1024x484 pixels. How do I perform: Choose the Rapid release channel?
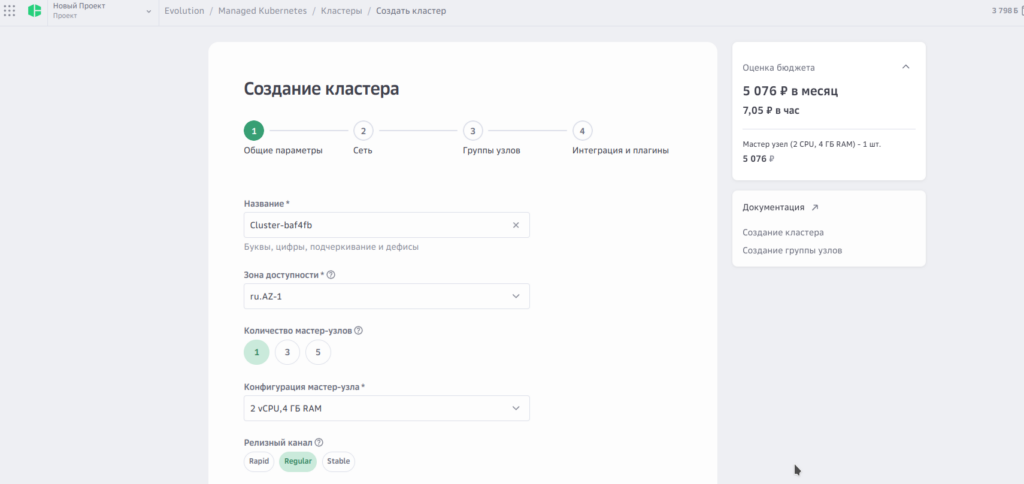[x=259, y=461]
